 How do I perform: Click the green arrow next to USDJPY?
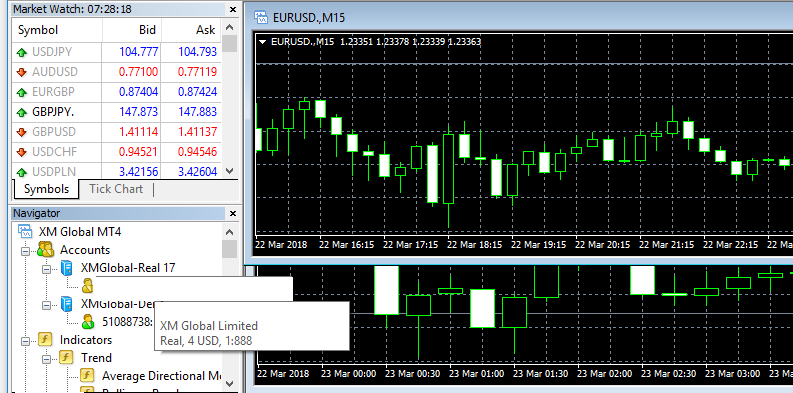tap(22, 52)
